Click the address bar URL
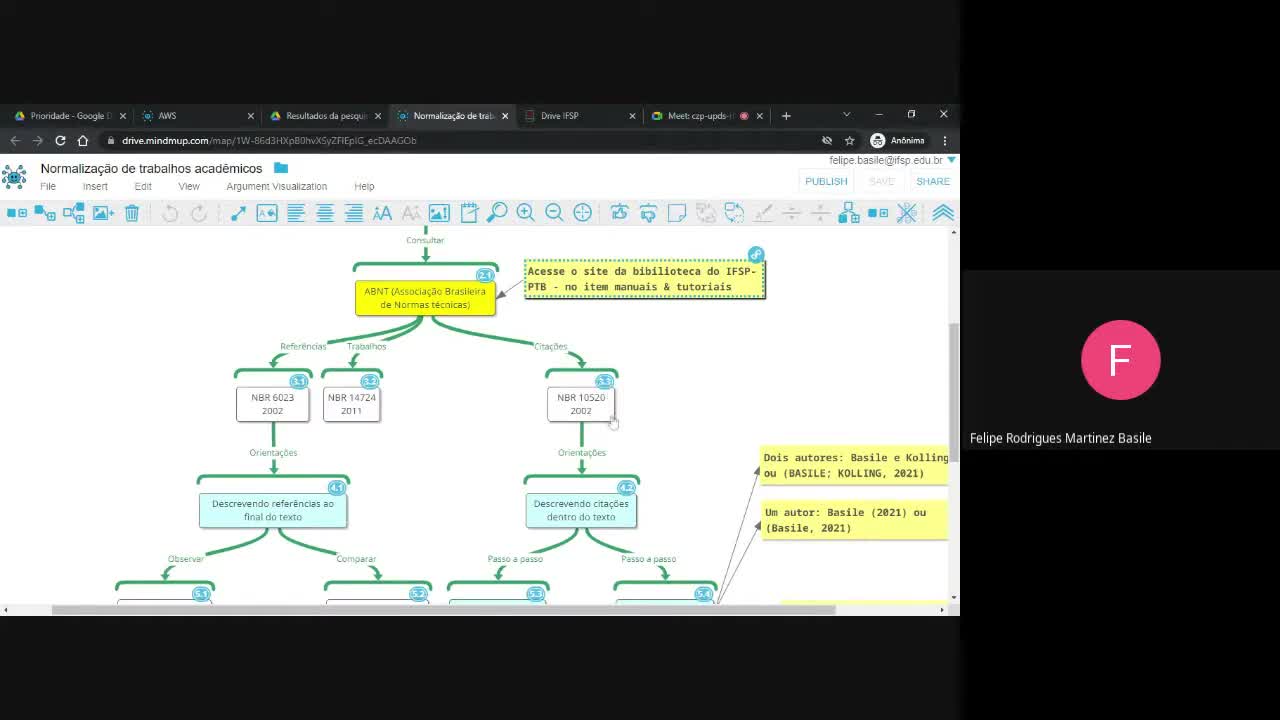The image size is (1280, 720). point(270,141)
